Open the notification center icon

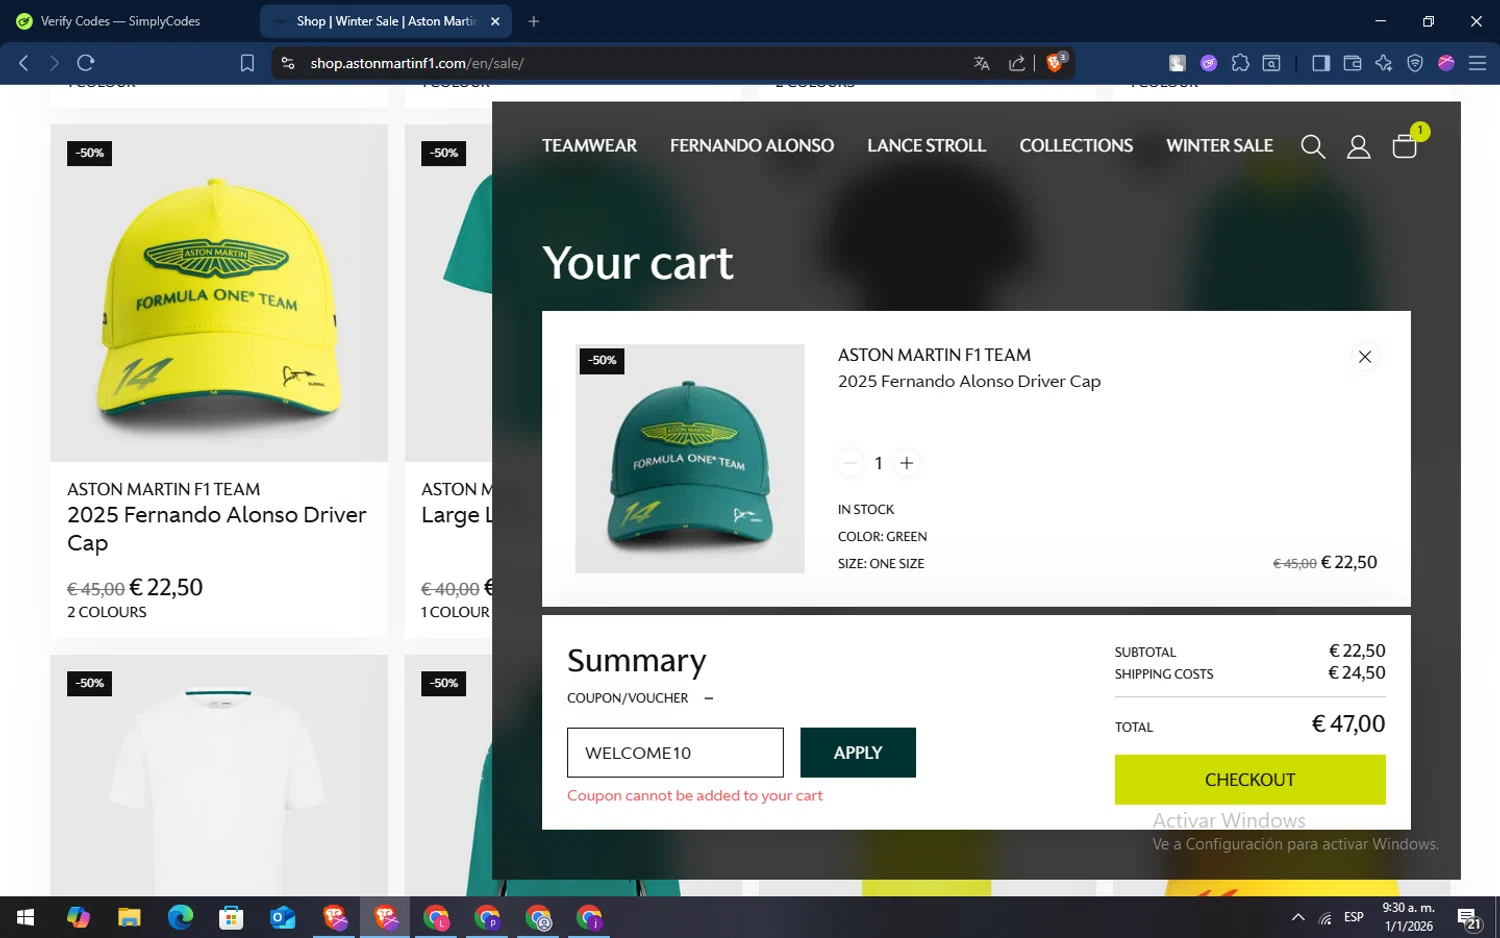[1468, 918]
